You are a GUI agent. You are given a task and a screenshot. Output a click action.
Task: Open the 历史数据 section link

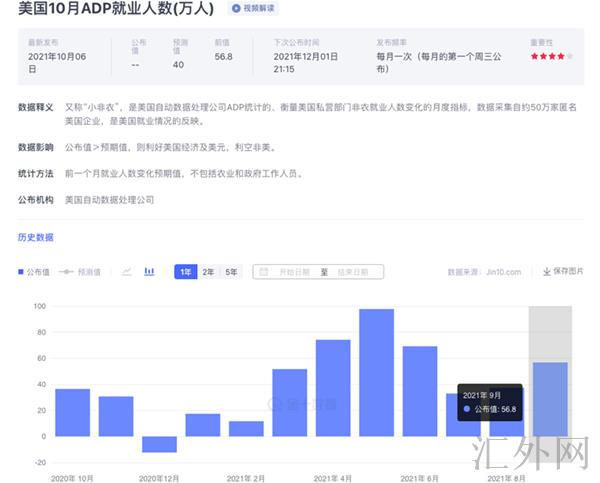tap(35, 237)
